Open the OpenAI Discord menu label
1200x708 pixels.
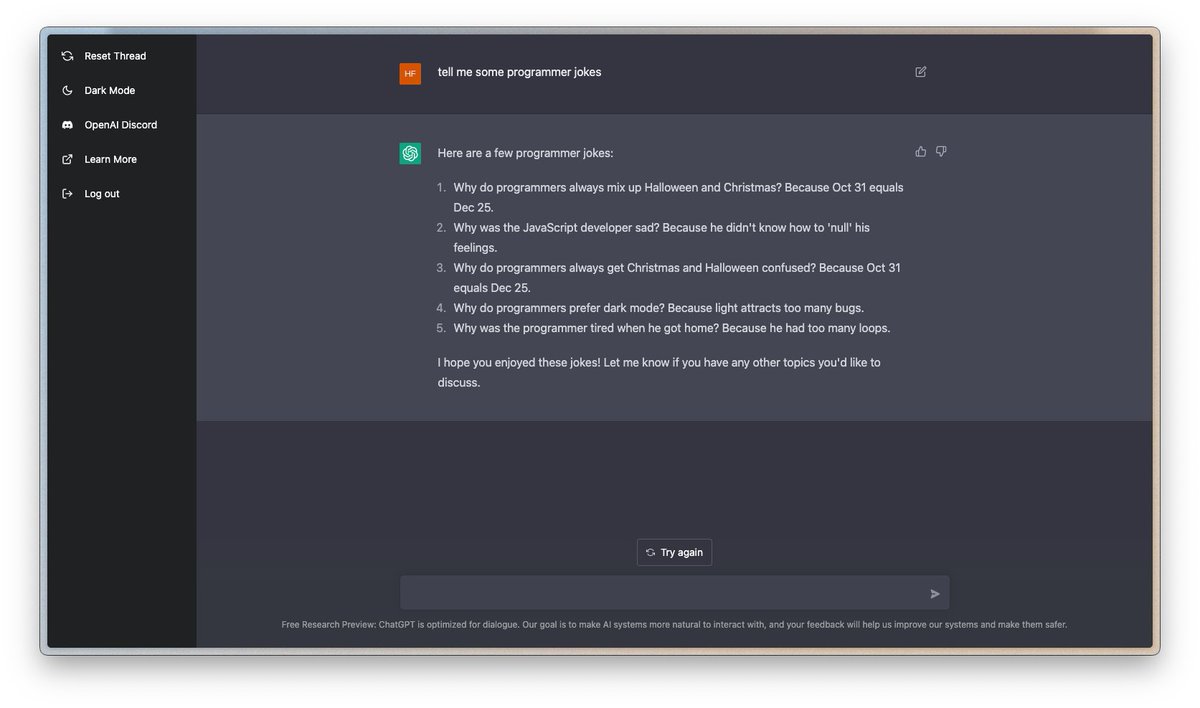(121, 125)
